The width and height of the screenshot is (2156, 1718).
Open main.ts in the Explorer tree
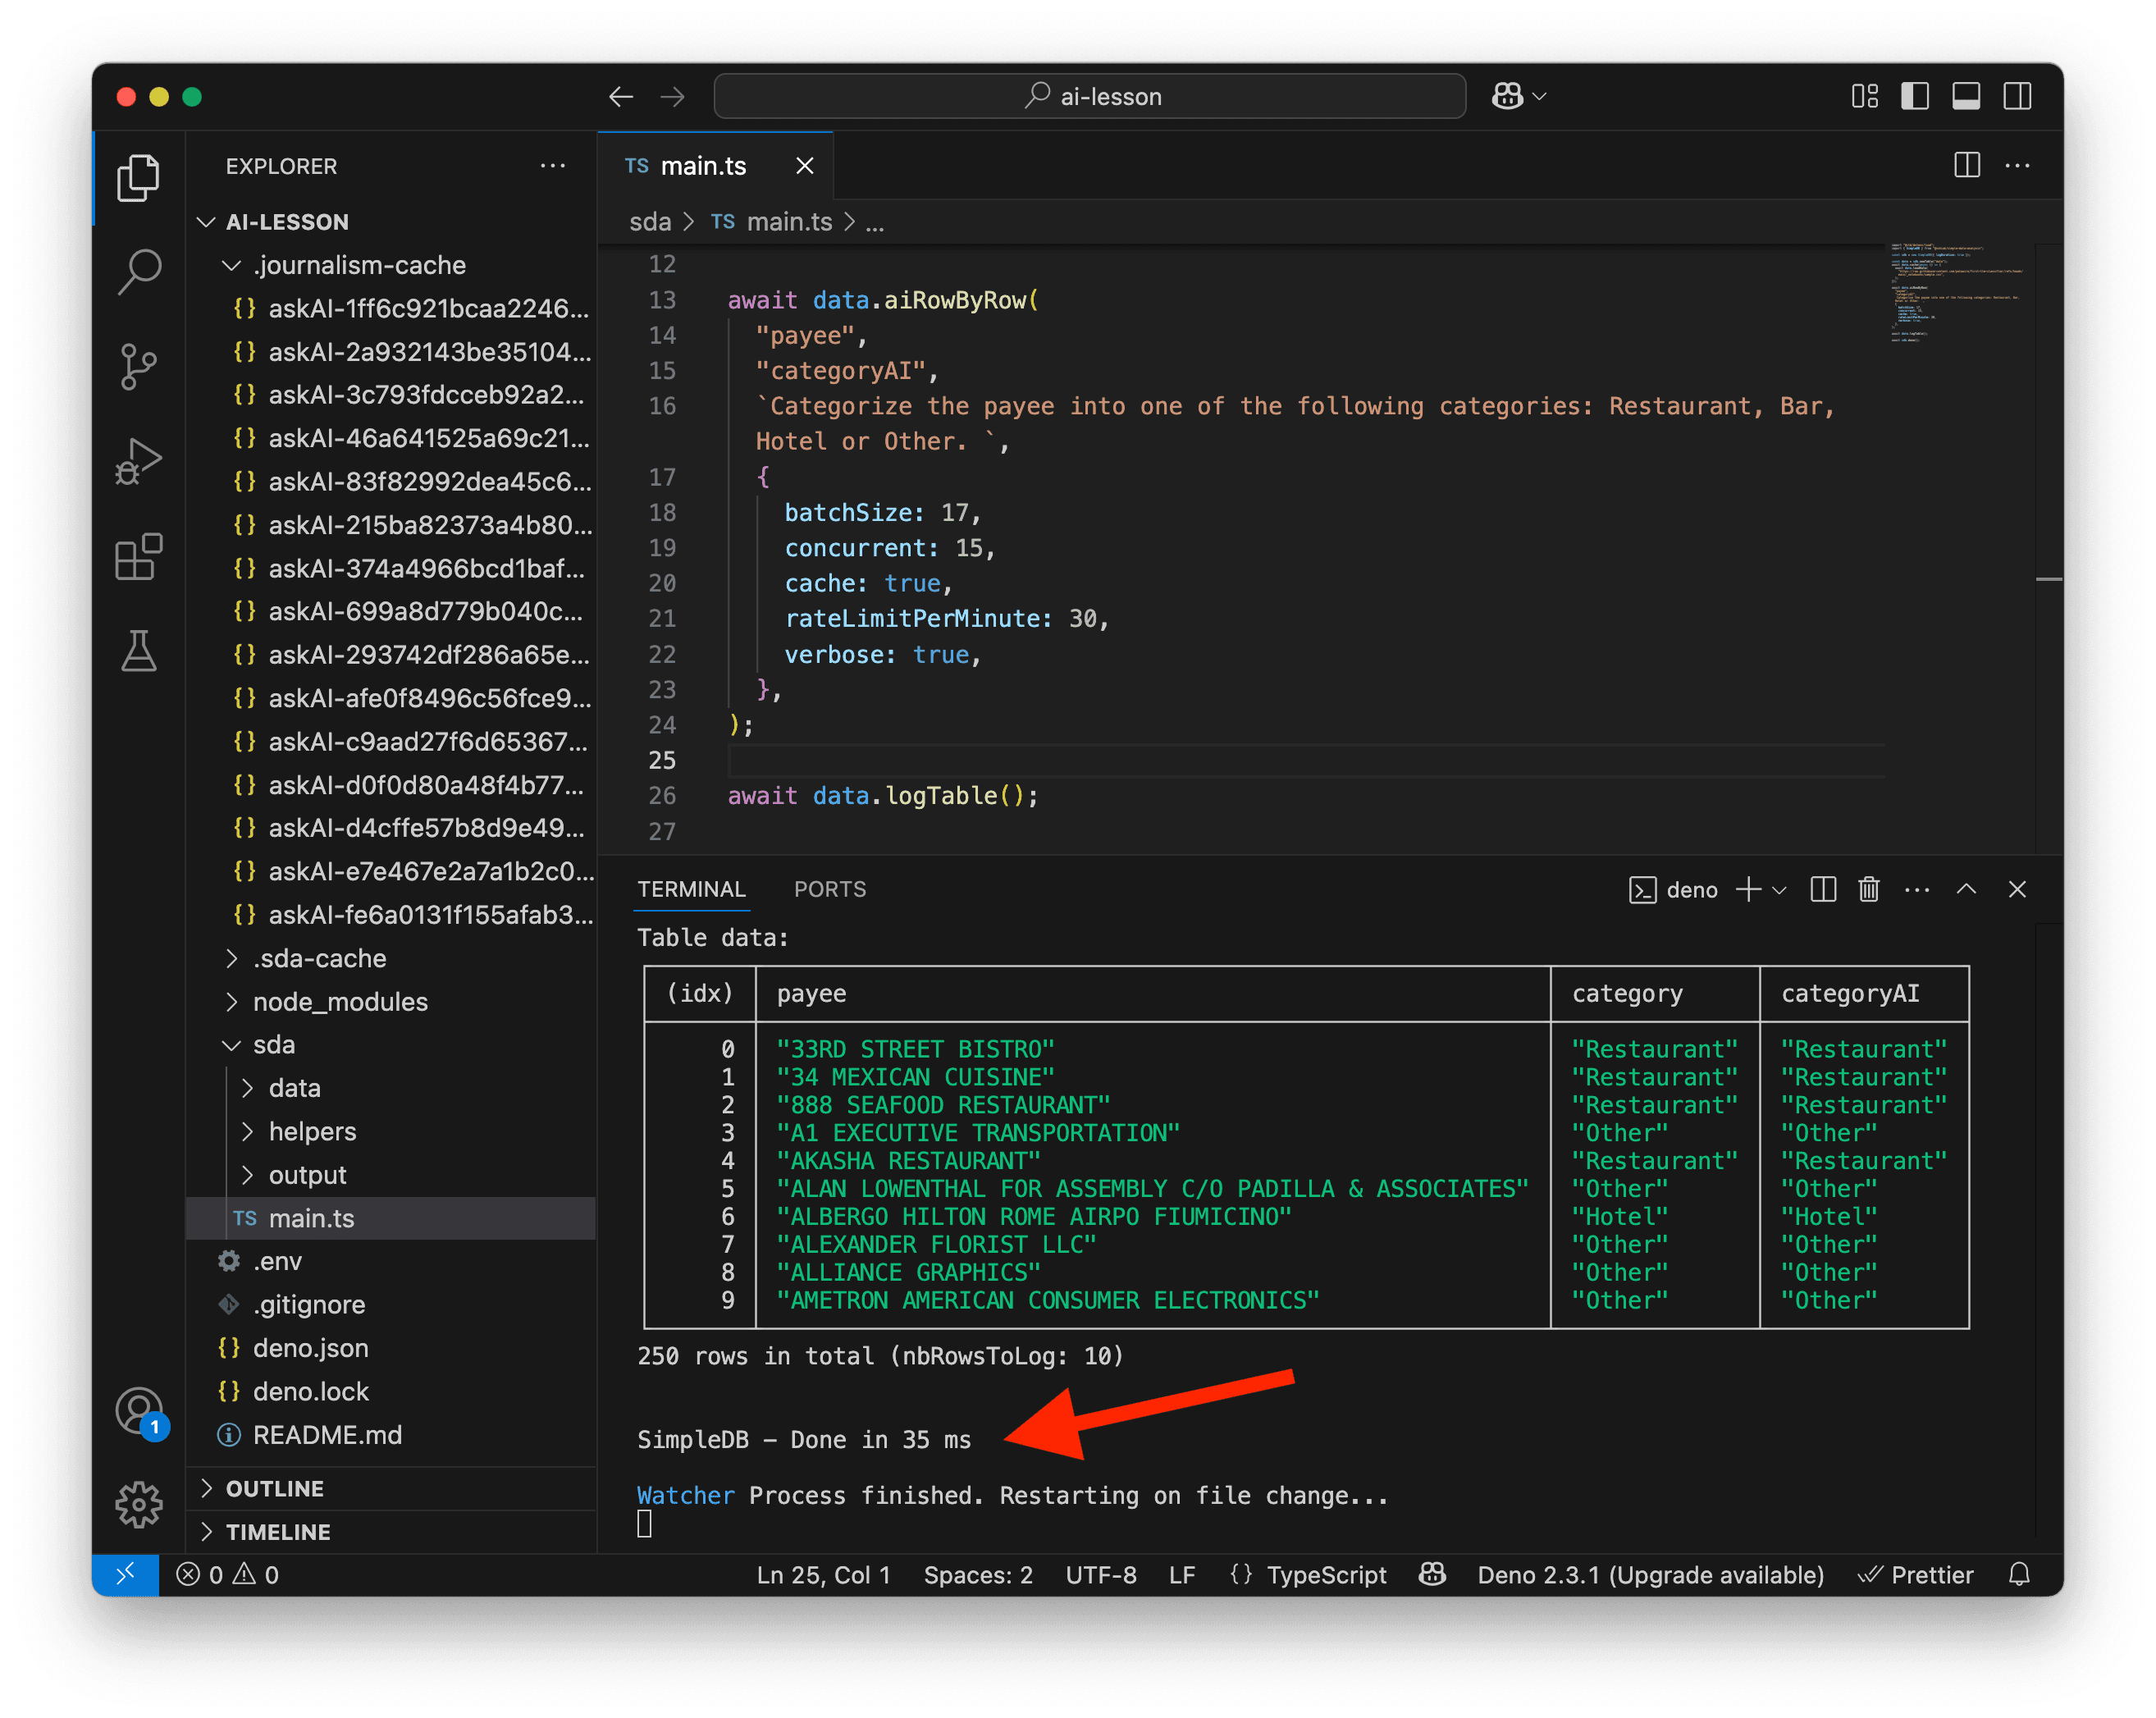391,1218
